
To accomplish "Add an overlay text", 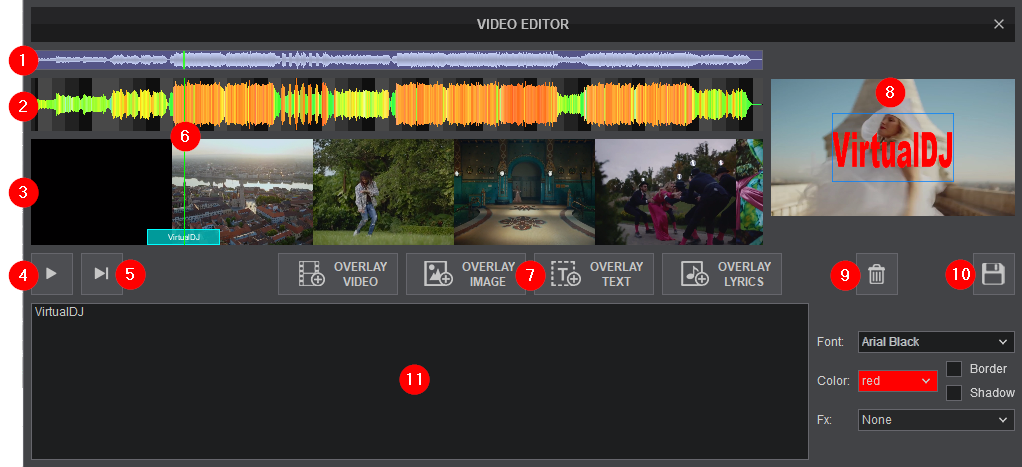I will click(x=594, y=274).
